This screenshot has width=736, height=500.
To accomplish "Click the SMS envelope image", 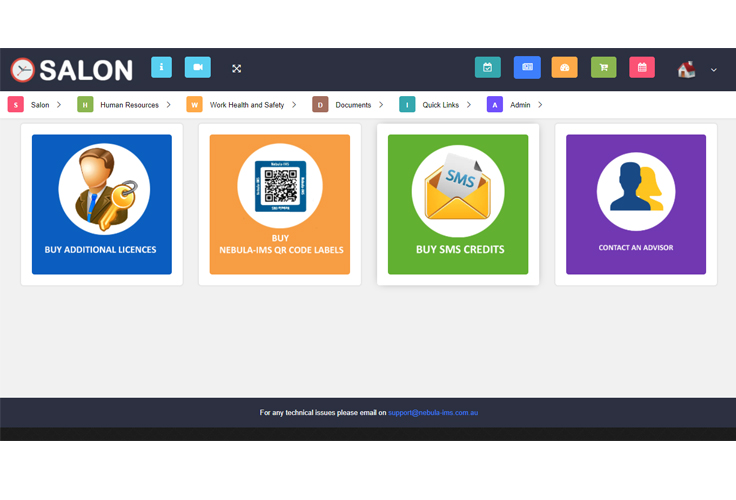I will point(458,191).
